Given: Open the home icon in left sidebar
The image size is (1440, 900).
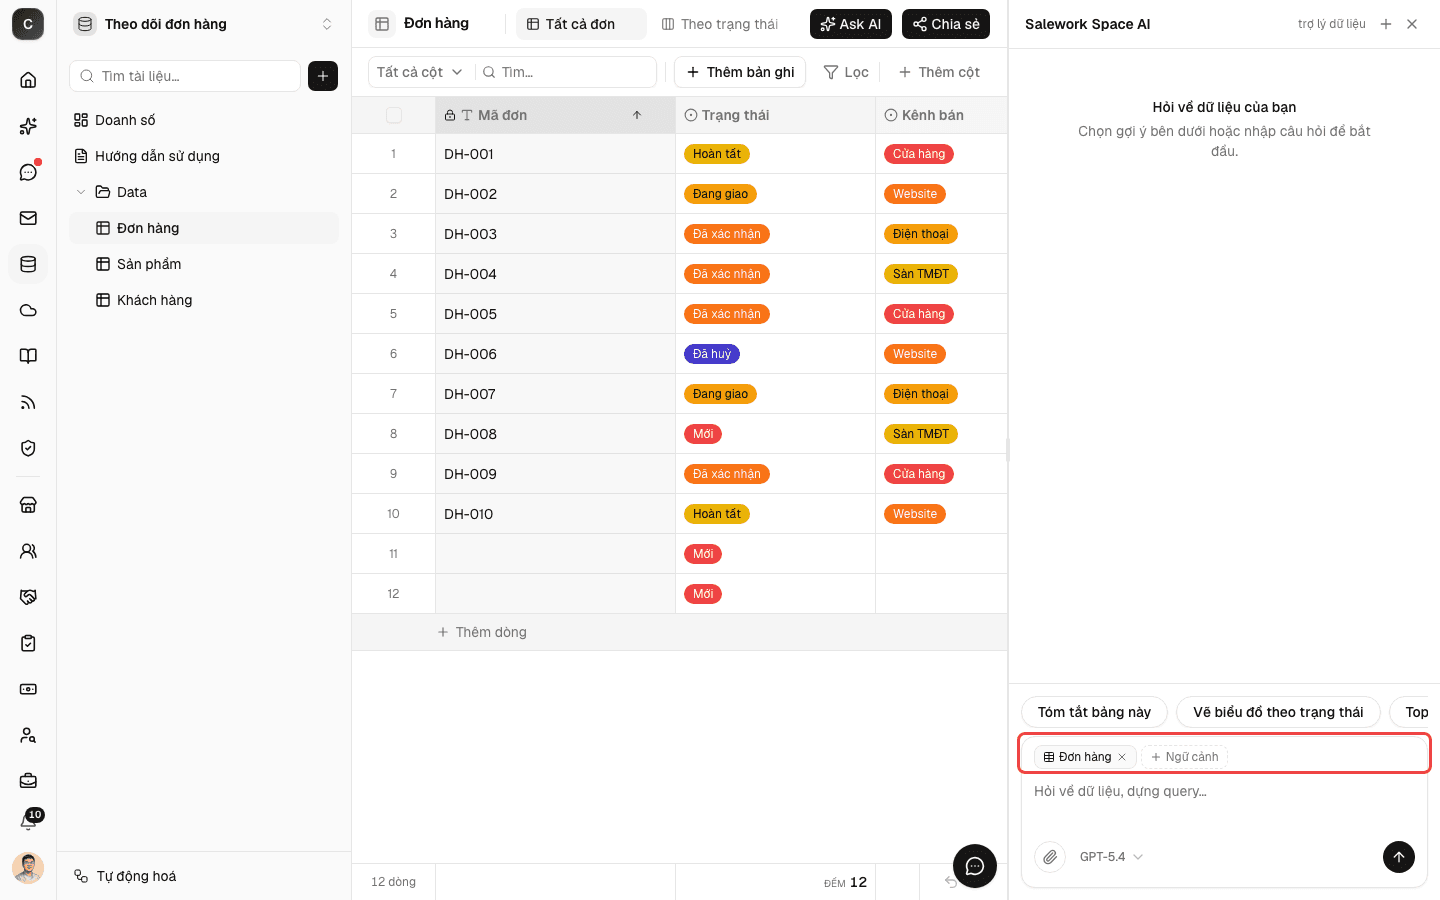Looking at the screenshot, I should click(28, 80).
